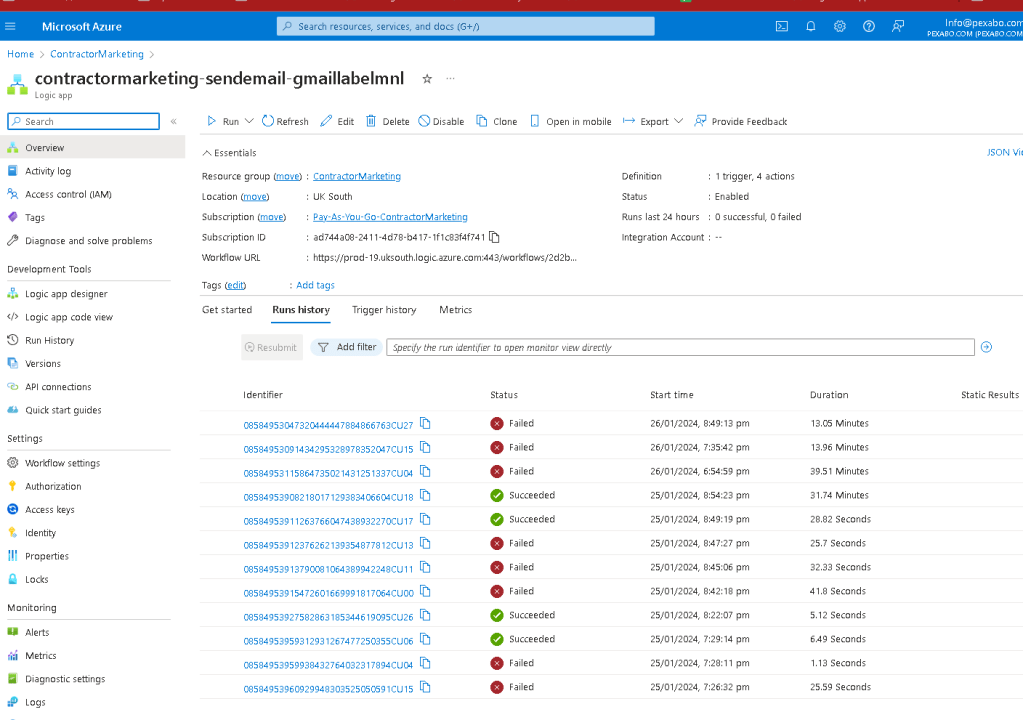The width and height of the screenshot is (1023, 720).
Task: Open Workflow settings
Action: (x=63, y=463)
